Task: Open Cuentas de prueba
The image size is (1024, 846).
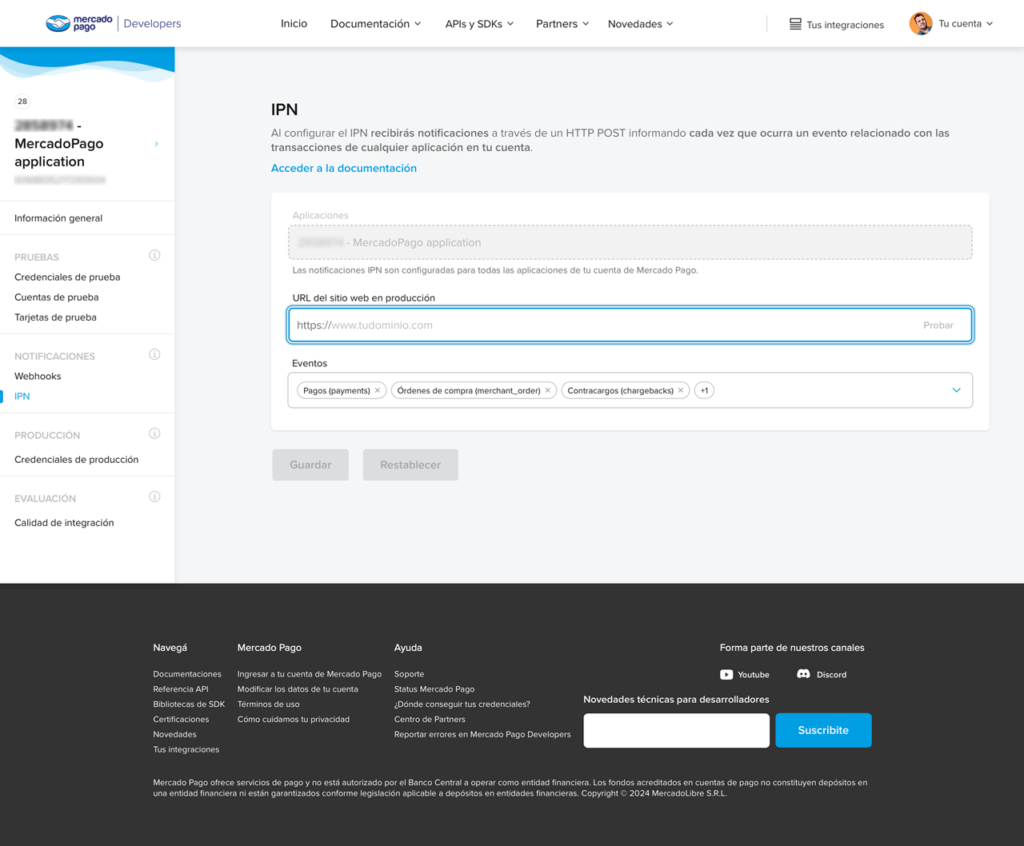Action: click(x=57, y=297)
